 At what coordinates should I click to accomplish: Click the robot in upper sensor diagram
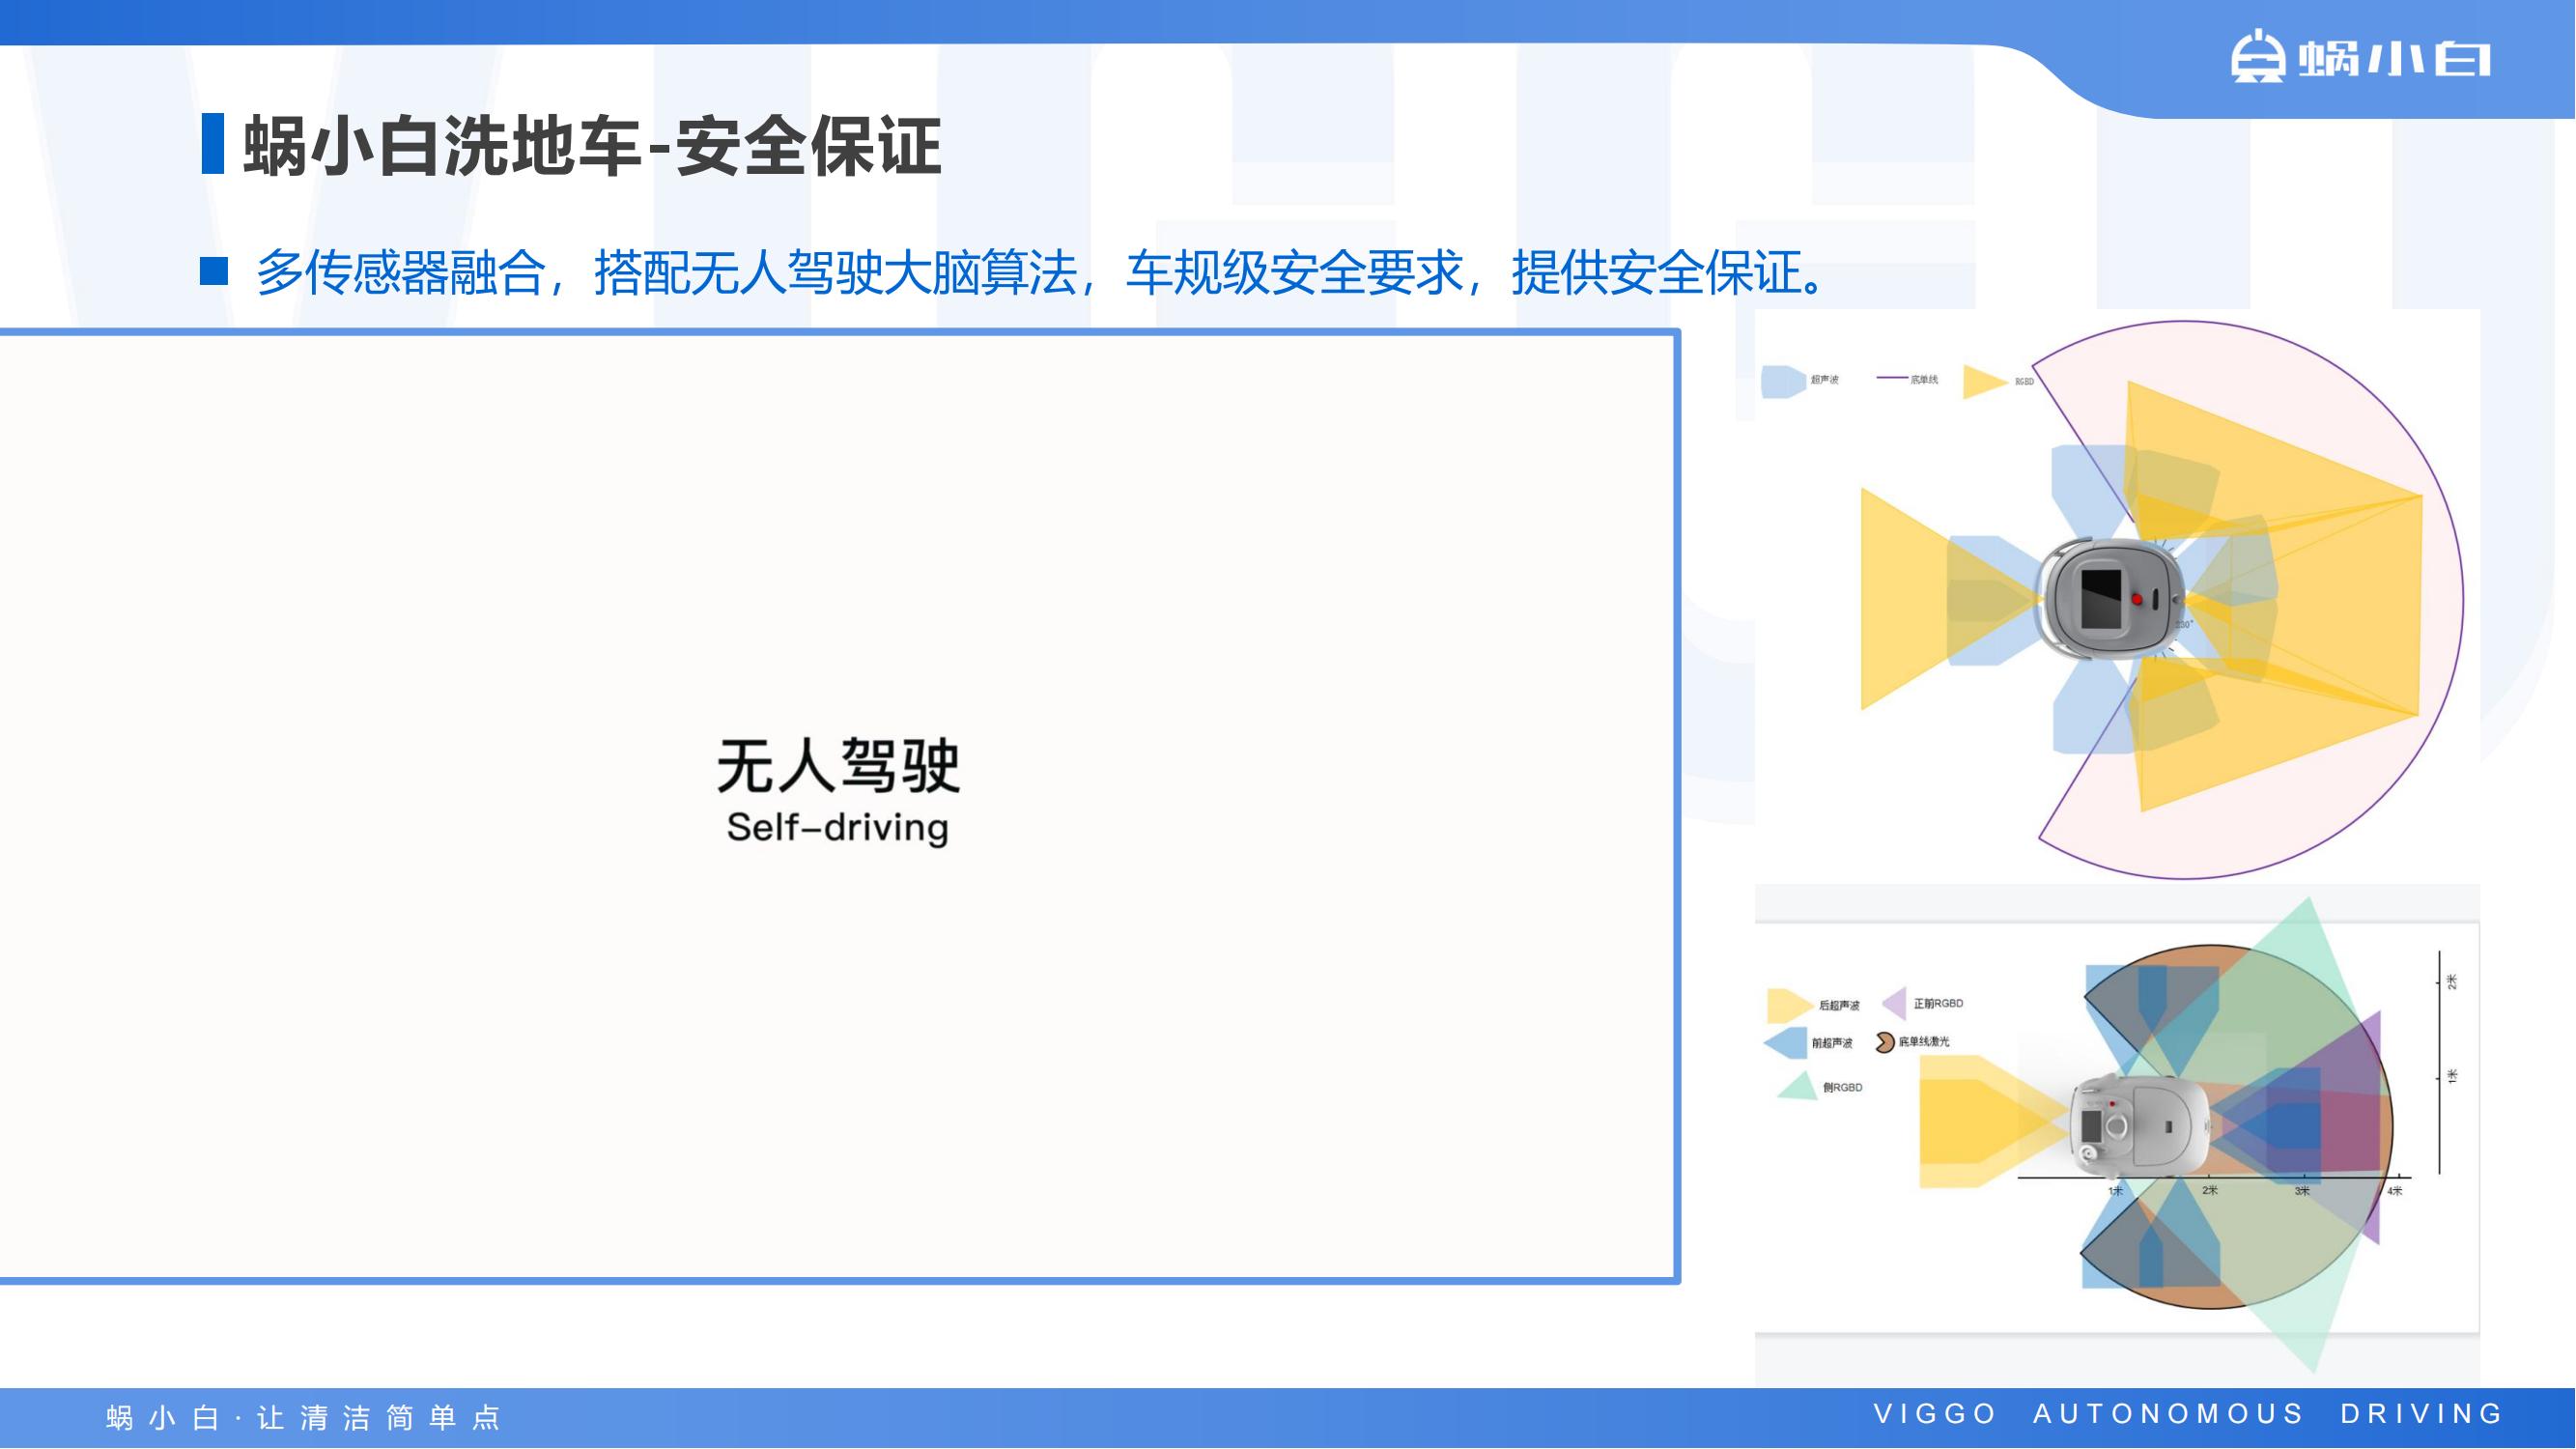[x=2112, y=599]
